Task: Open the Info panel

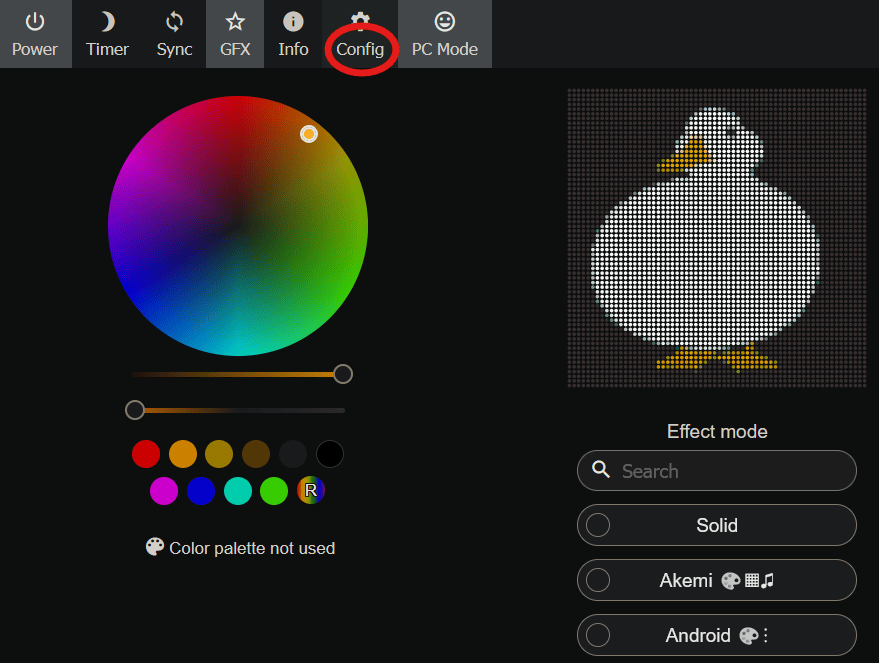Action: [293, 34]
